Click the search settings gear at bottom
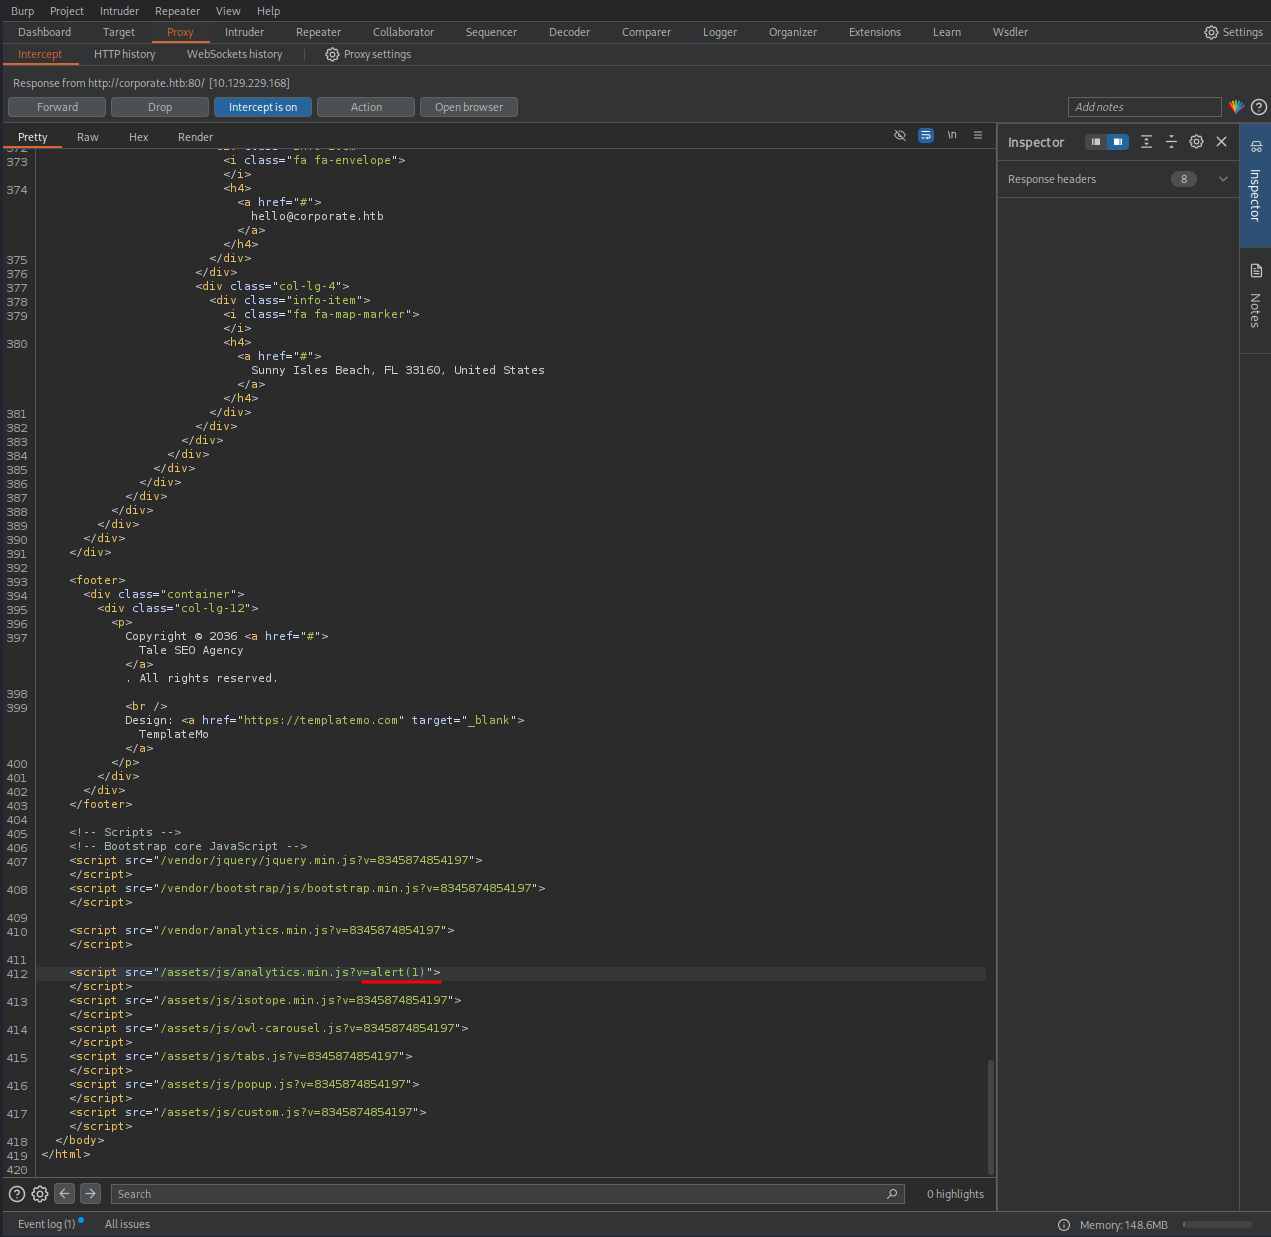This screenshot has width=1271, height=1237. (x=40, y=1194)
